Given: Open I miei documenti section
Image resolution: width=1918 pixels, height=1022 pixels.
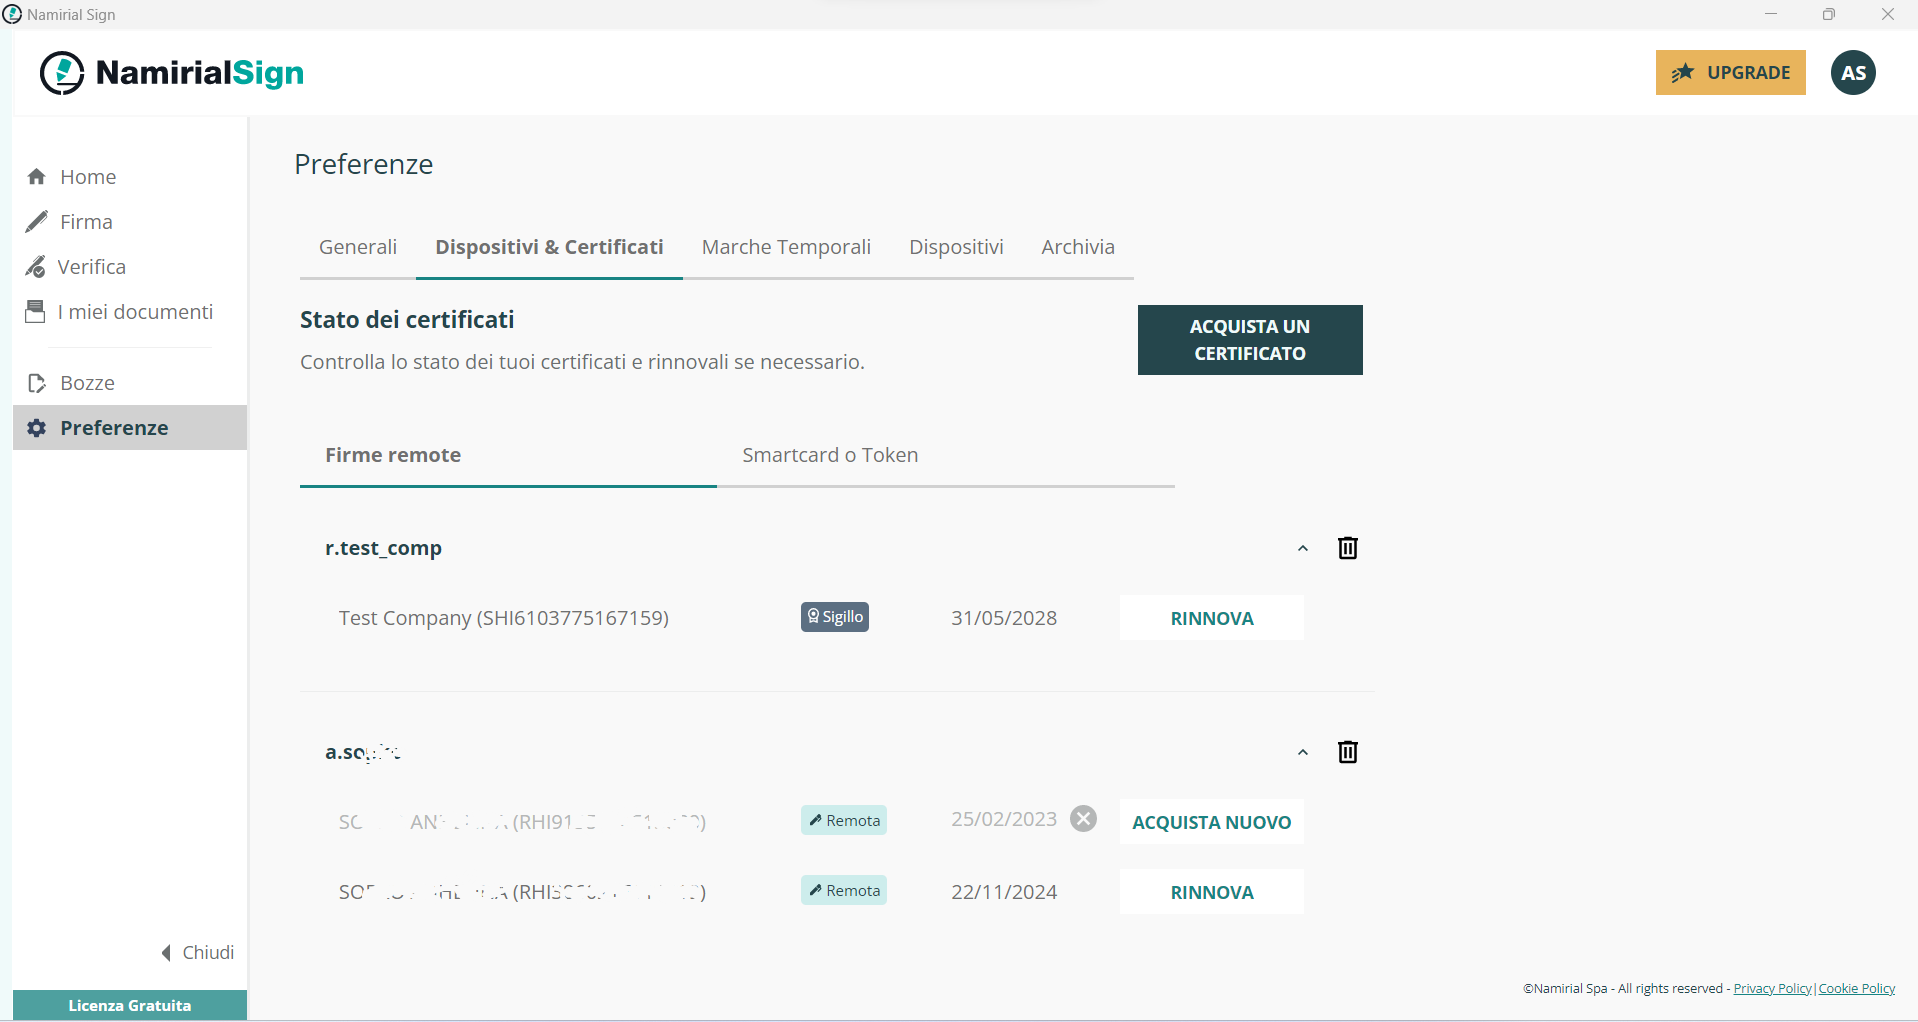Looking at the screenshot, I should (134, 311).
